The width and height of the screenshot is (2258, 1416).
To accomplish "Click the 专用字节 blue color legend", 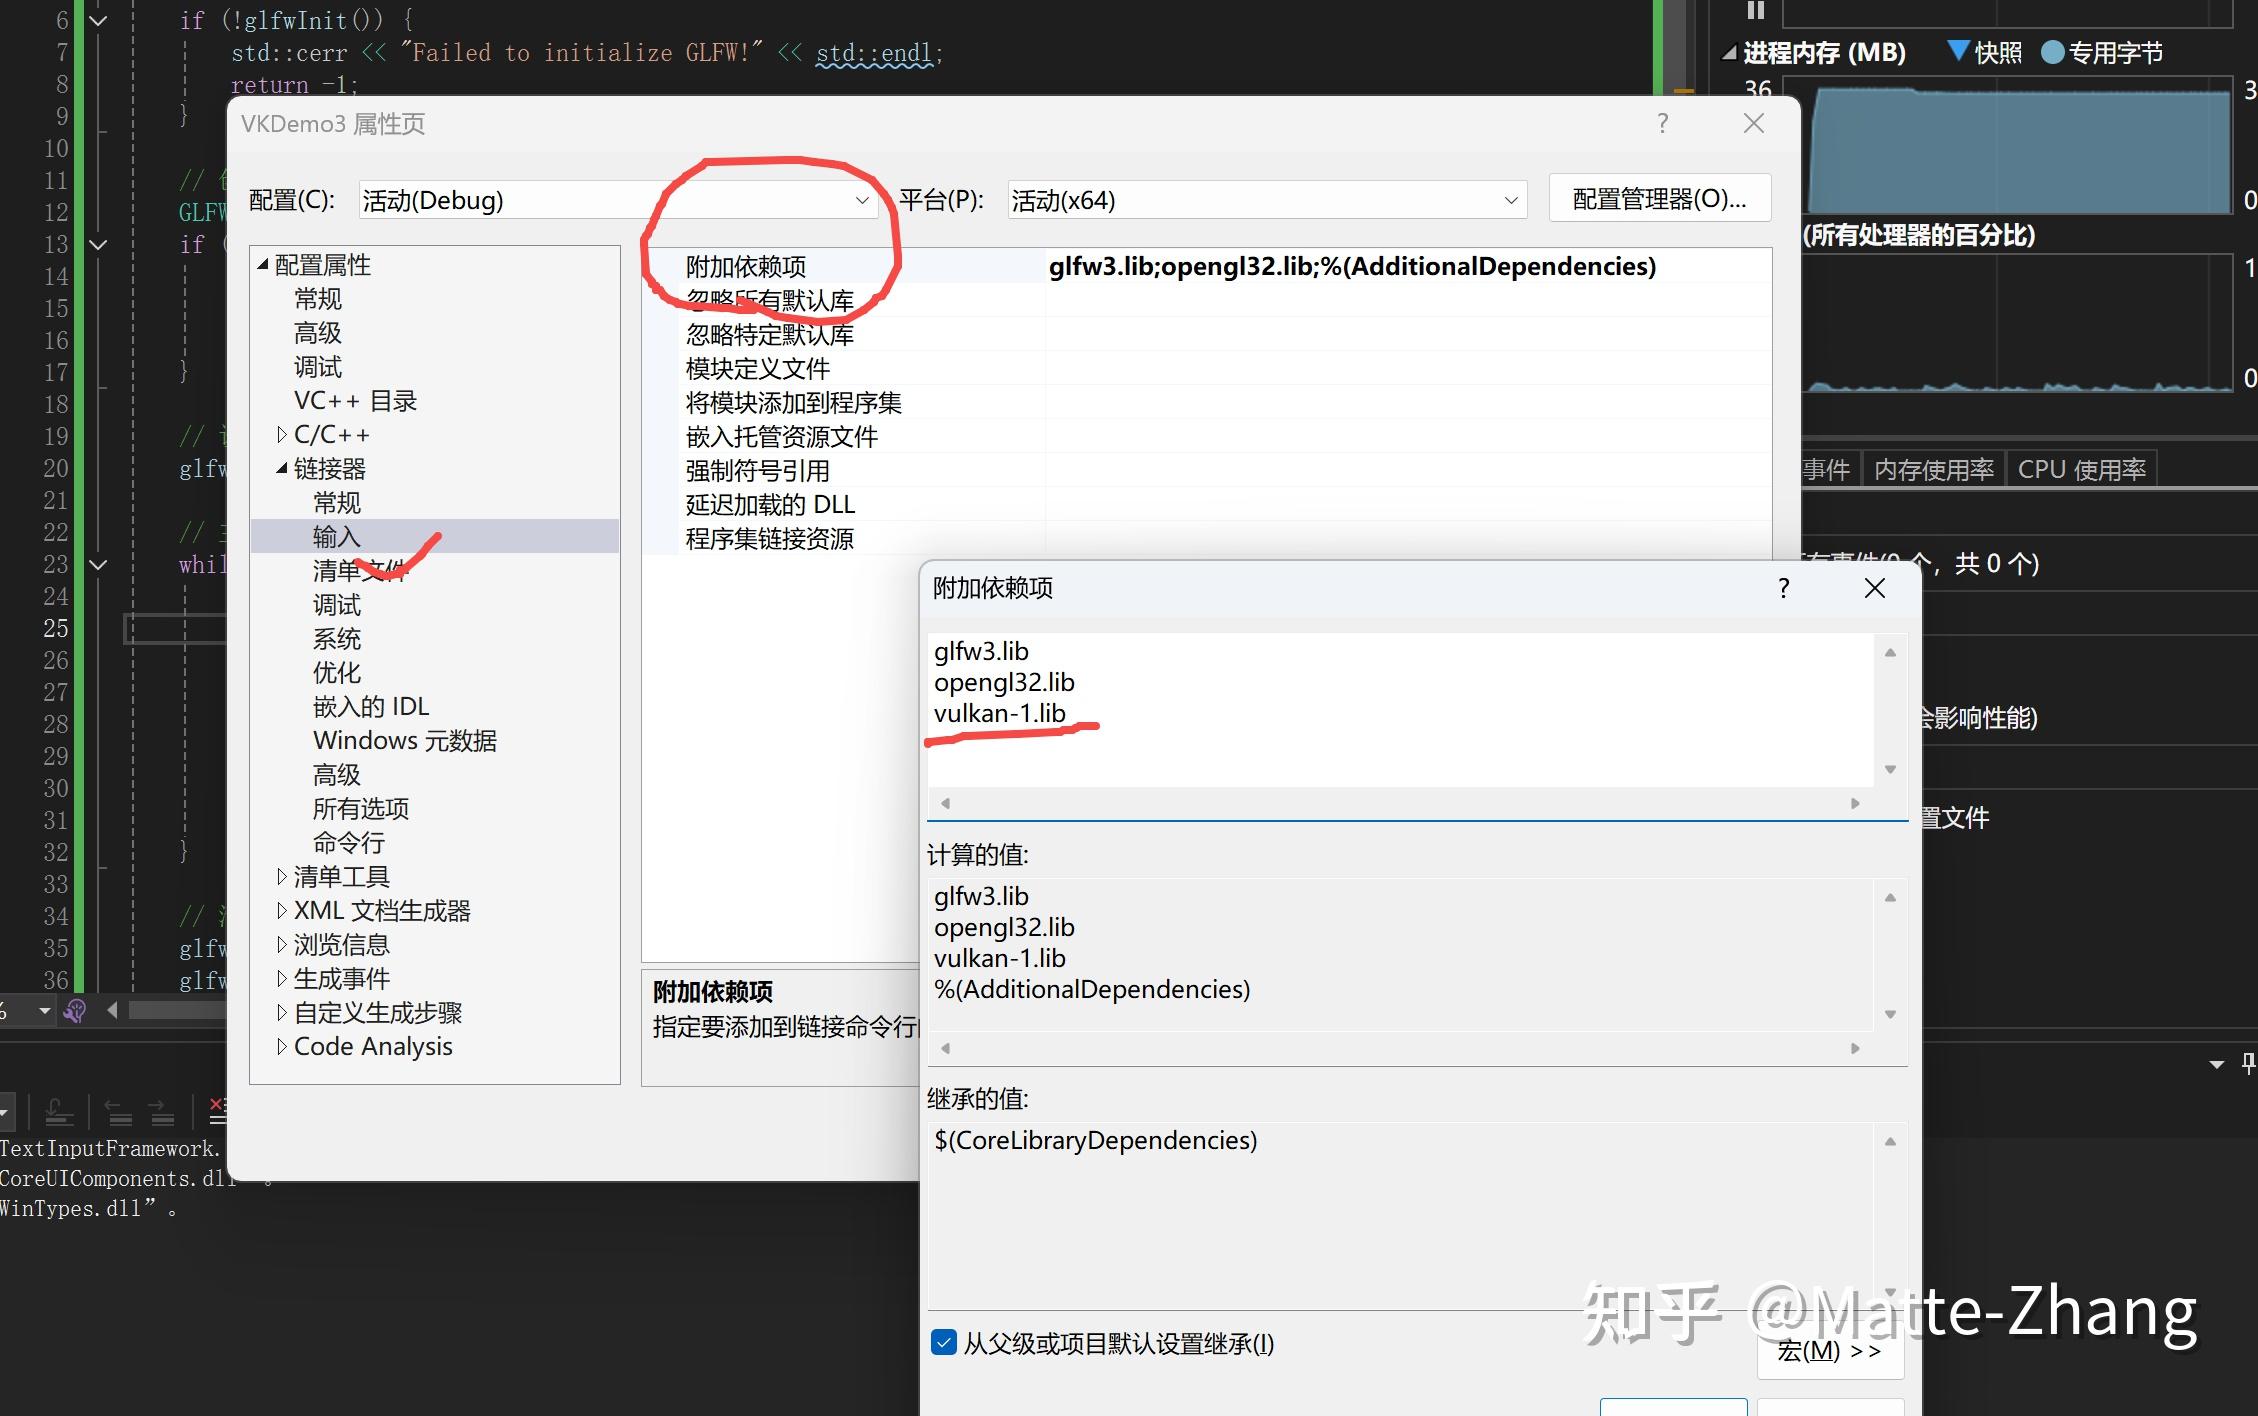I will (x=2052, y=52).
